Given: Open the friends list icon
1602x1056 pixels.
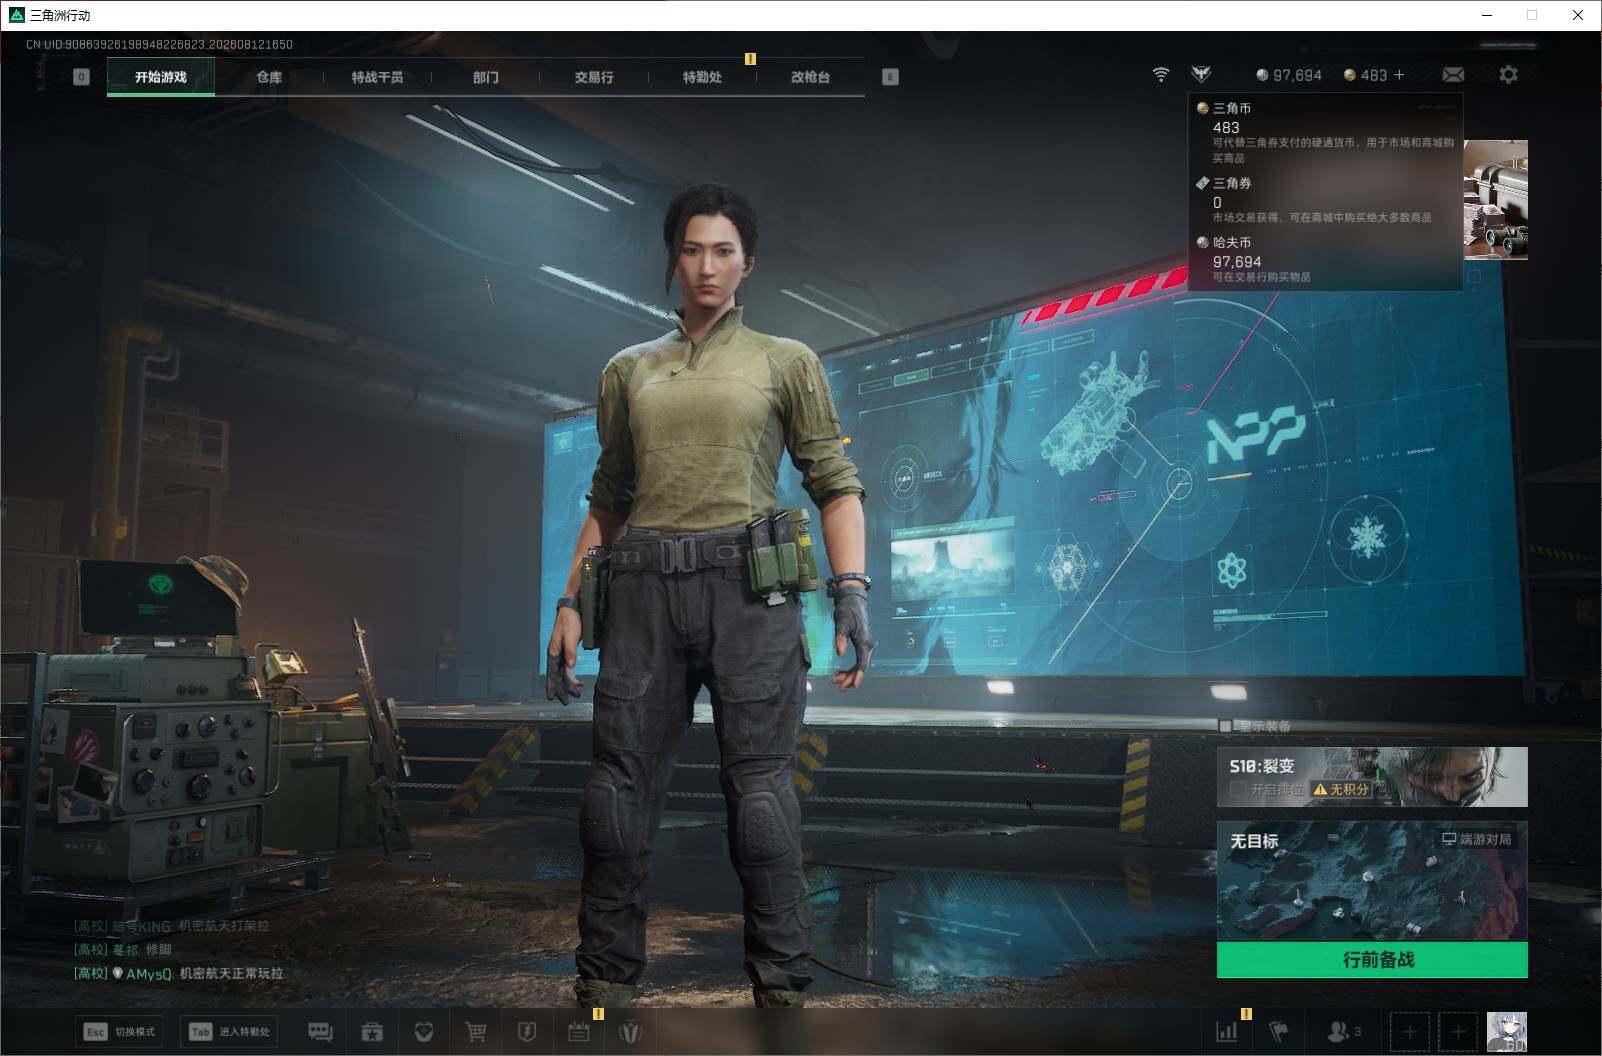Looking at the screenshot, I should coord(1343,1031).
